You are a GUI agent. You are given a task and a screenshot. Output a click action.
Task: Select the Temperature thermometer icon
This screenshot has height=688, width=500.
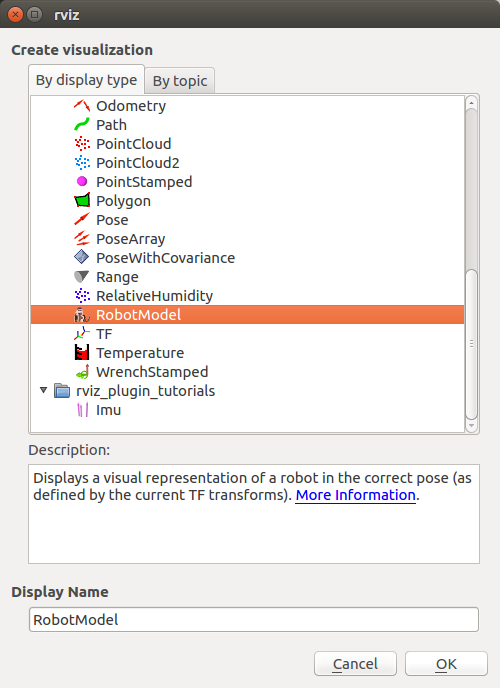click(82, 353)
